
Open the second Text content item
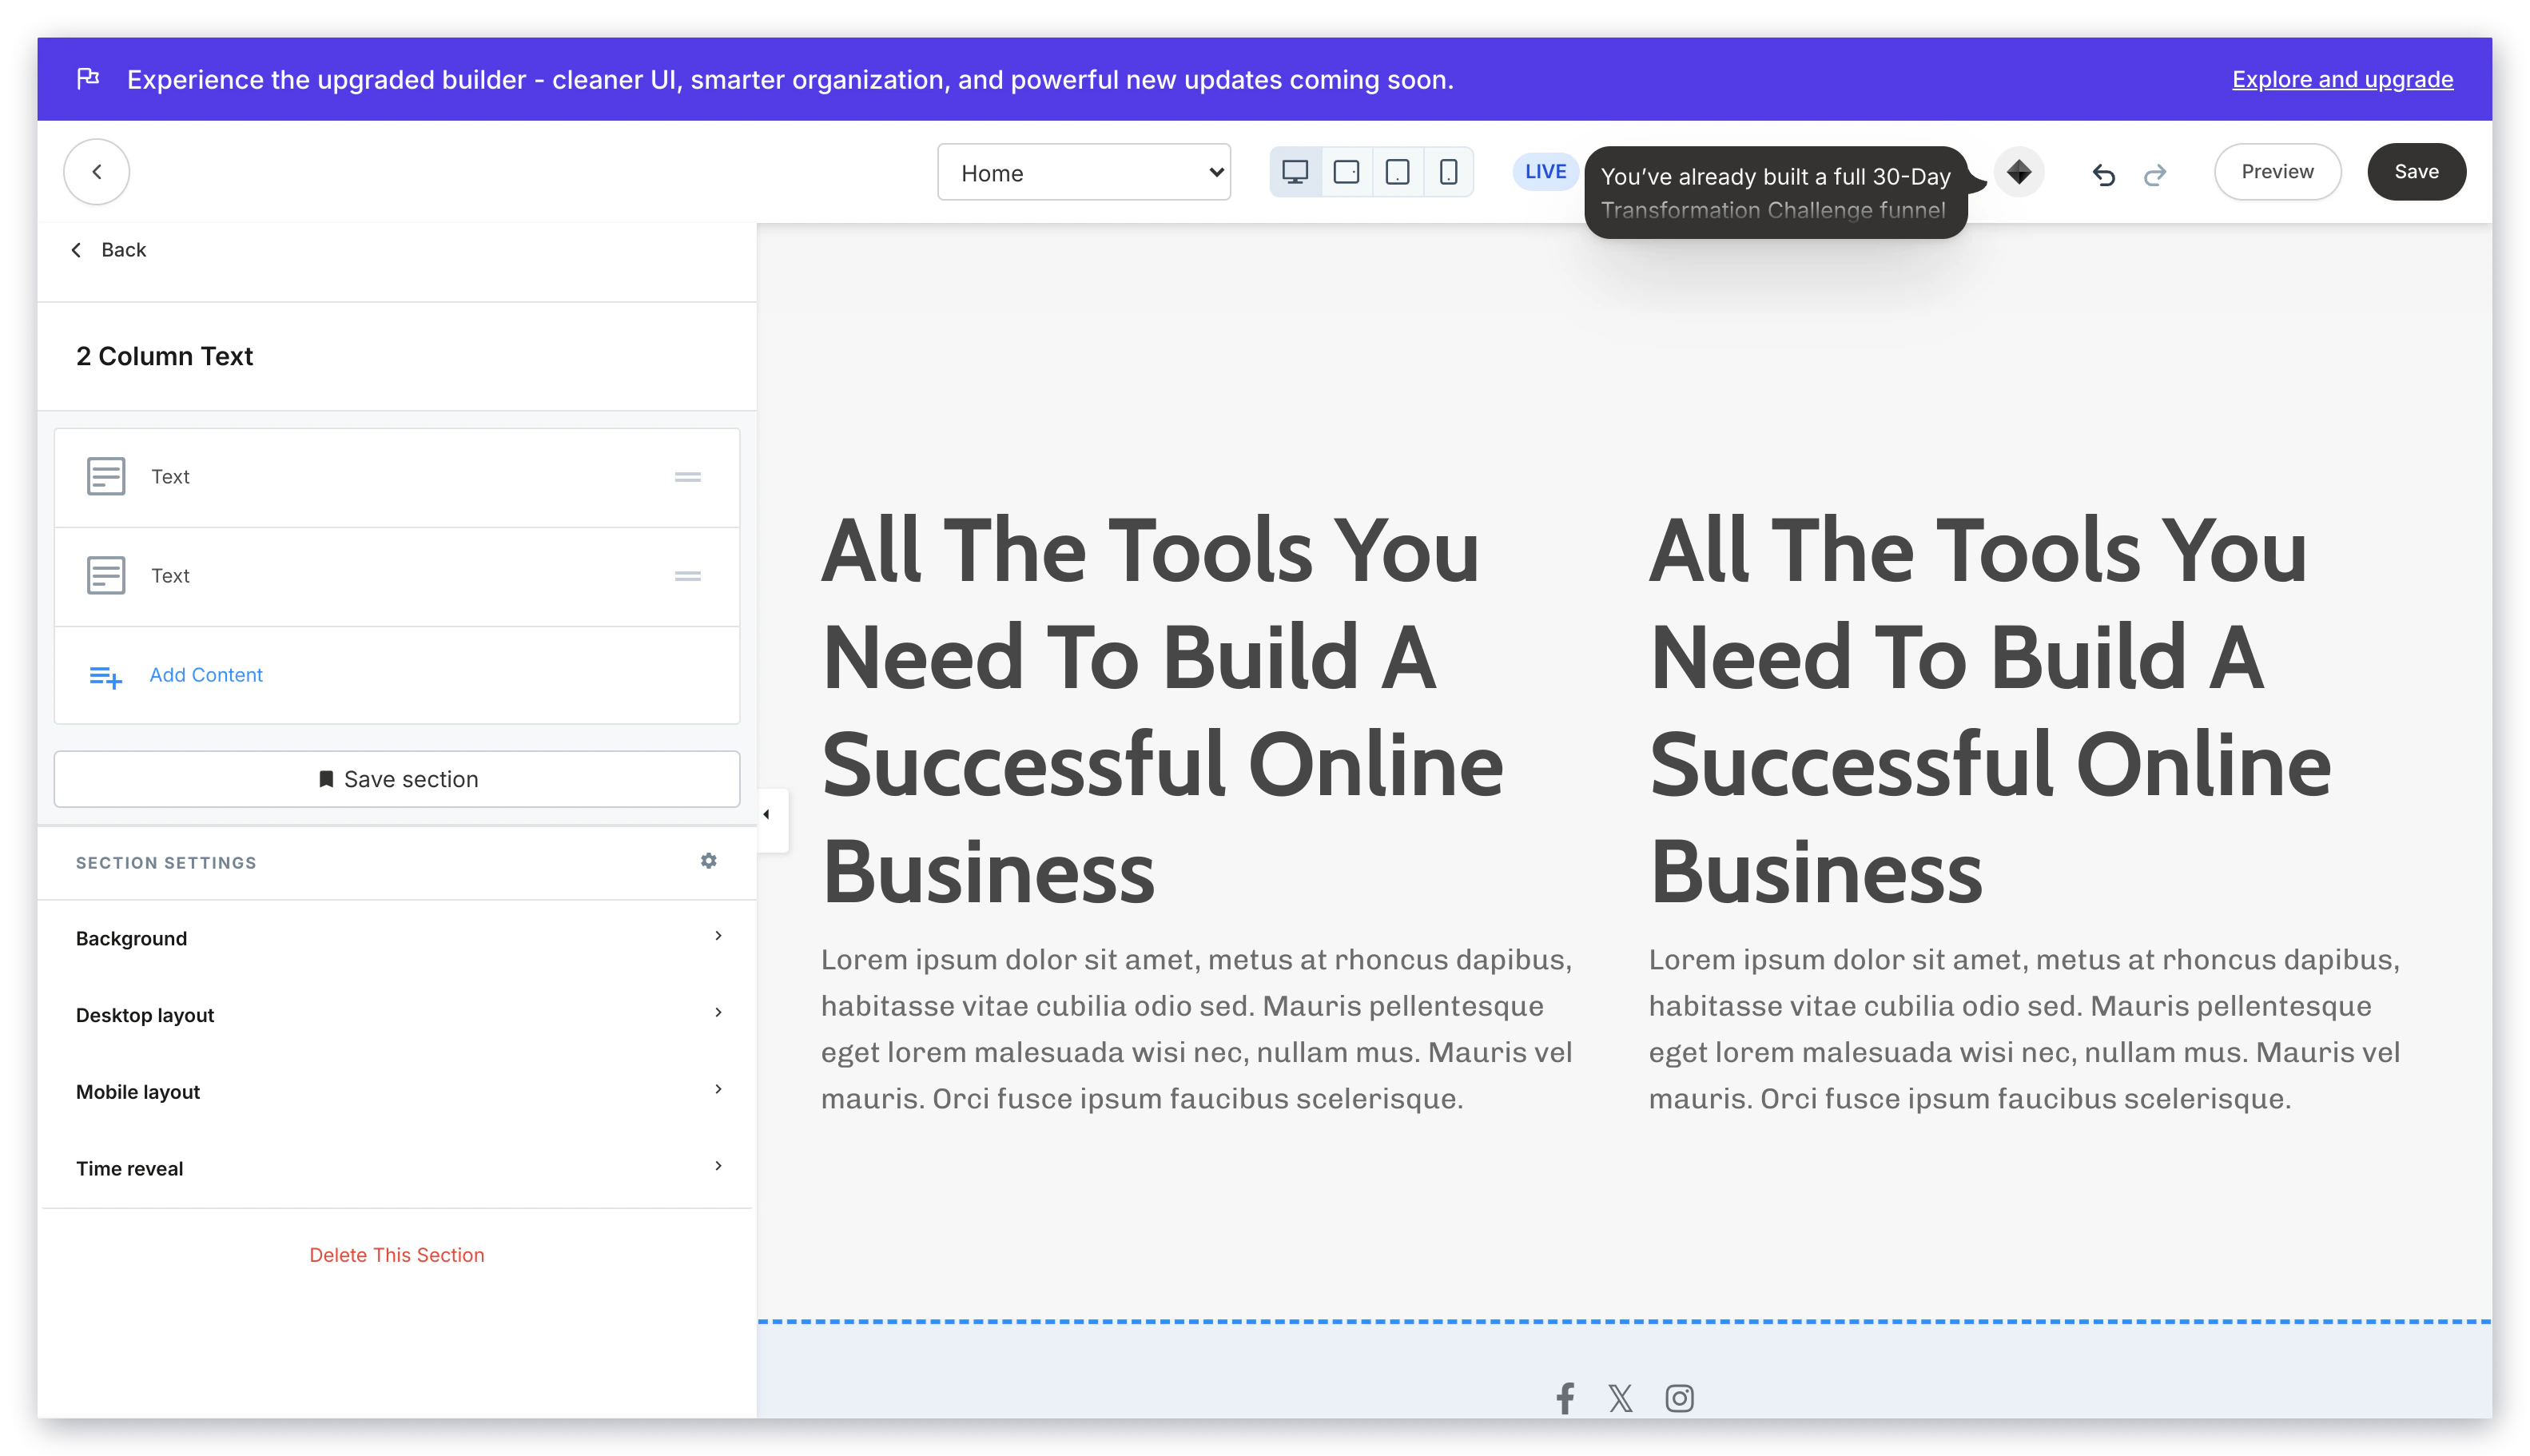[x=397, y=576]
